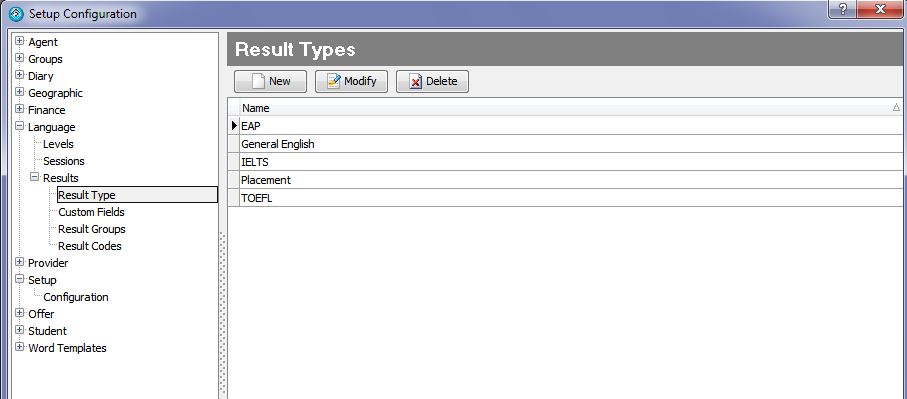
Task: Click the help question mark button
Action: click(843, 9)
